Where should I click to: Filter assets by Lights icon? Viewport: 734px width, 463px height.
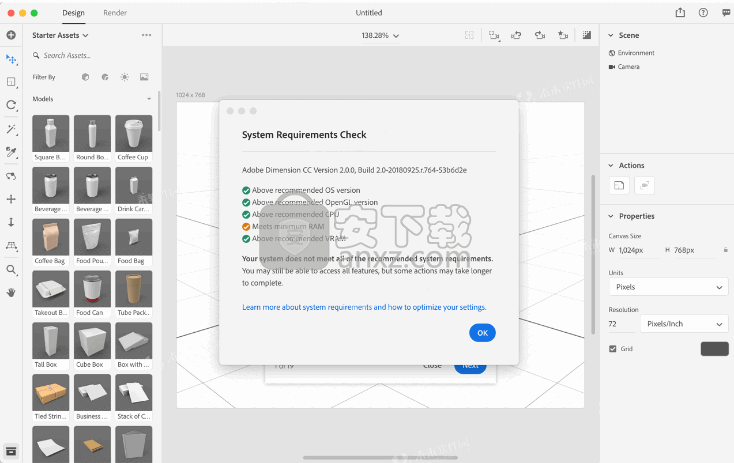point(125,77)
